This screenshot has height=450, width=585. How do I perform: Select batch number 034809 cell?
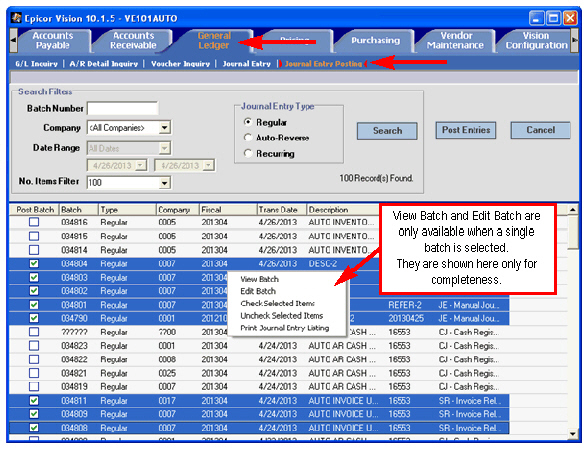[x=74, y=414]
